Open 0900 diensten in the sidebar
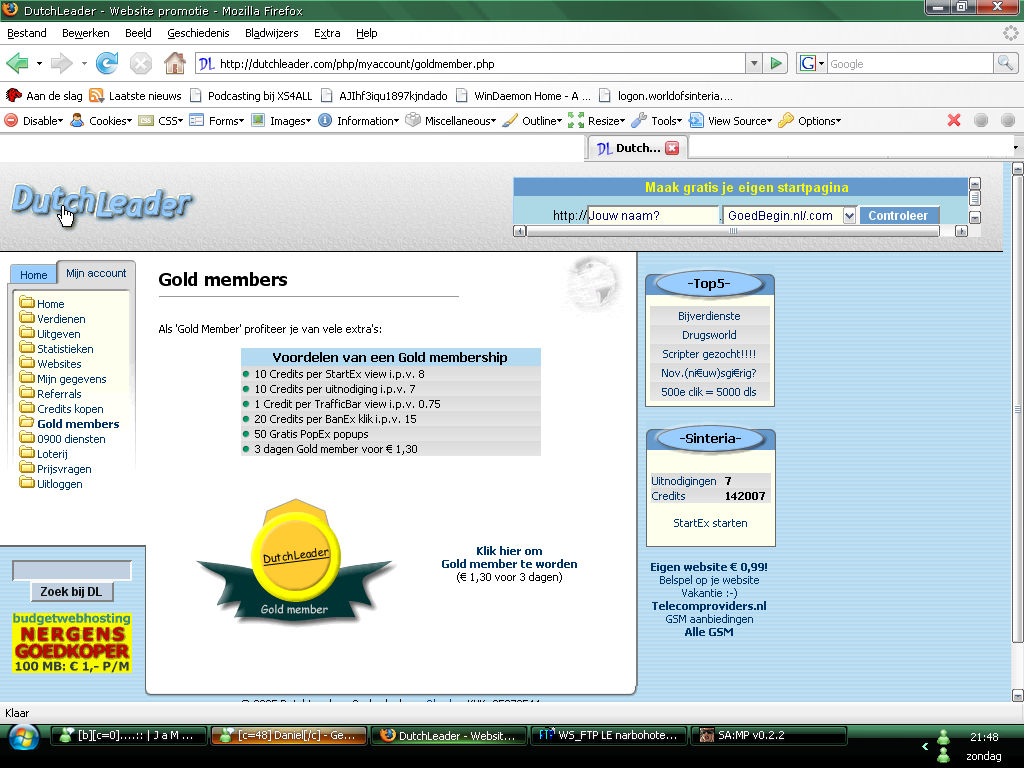 pyautogui.click(x=71, y=439)
